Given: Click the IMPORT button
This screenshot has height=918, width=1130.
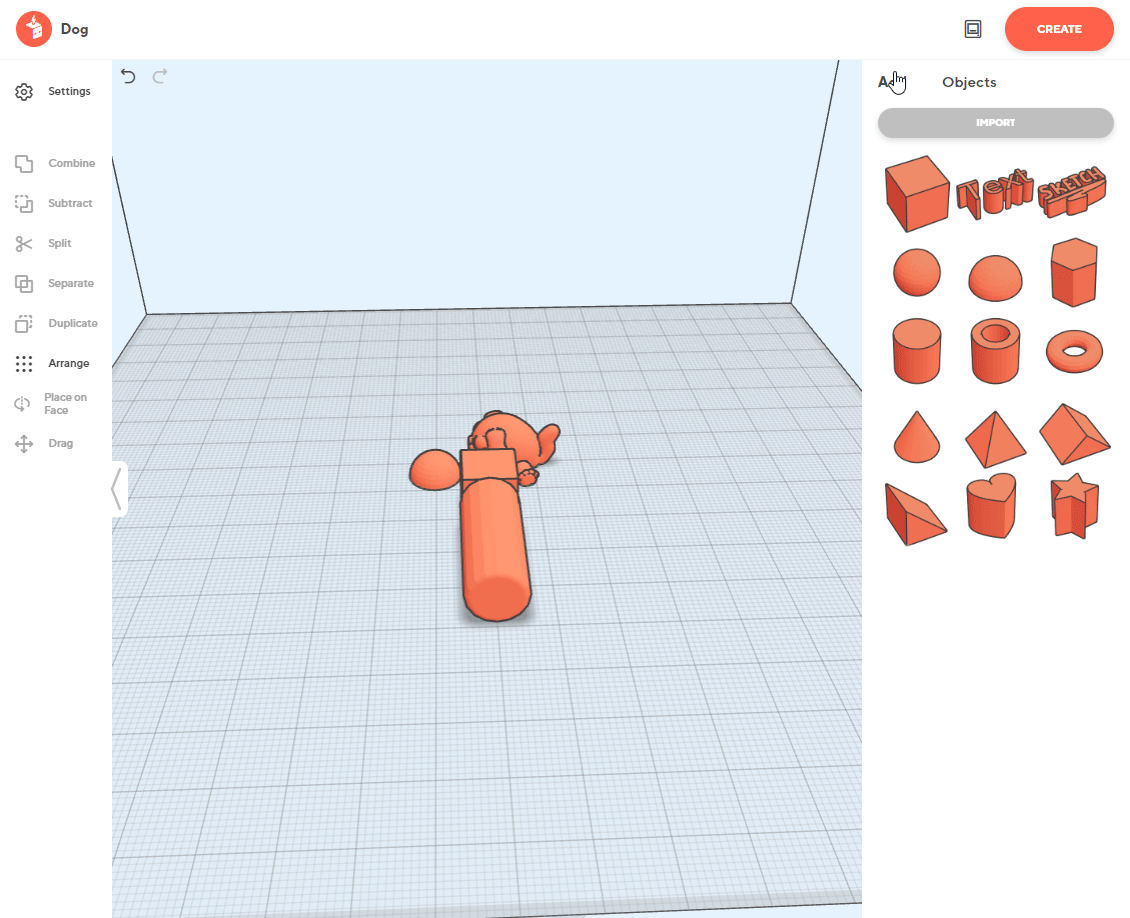Looking at the screenshot, I should (x=995, y=123).
